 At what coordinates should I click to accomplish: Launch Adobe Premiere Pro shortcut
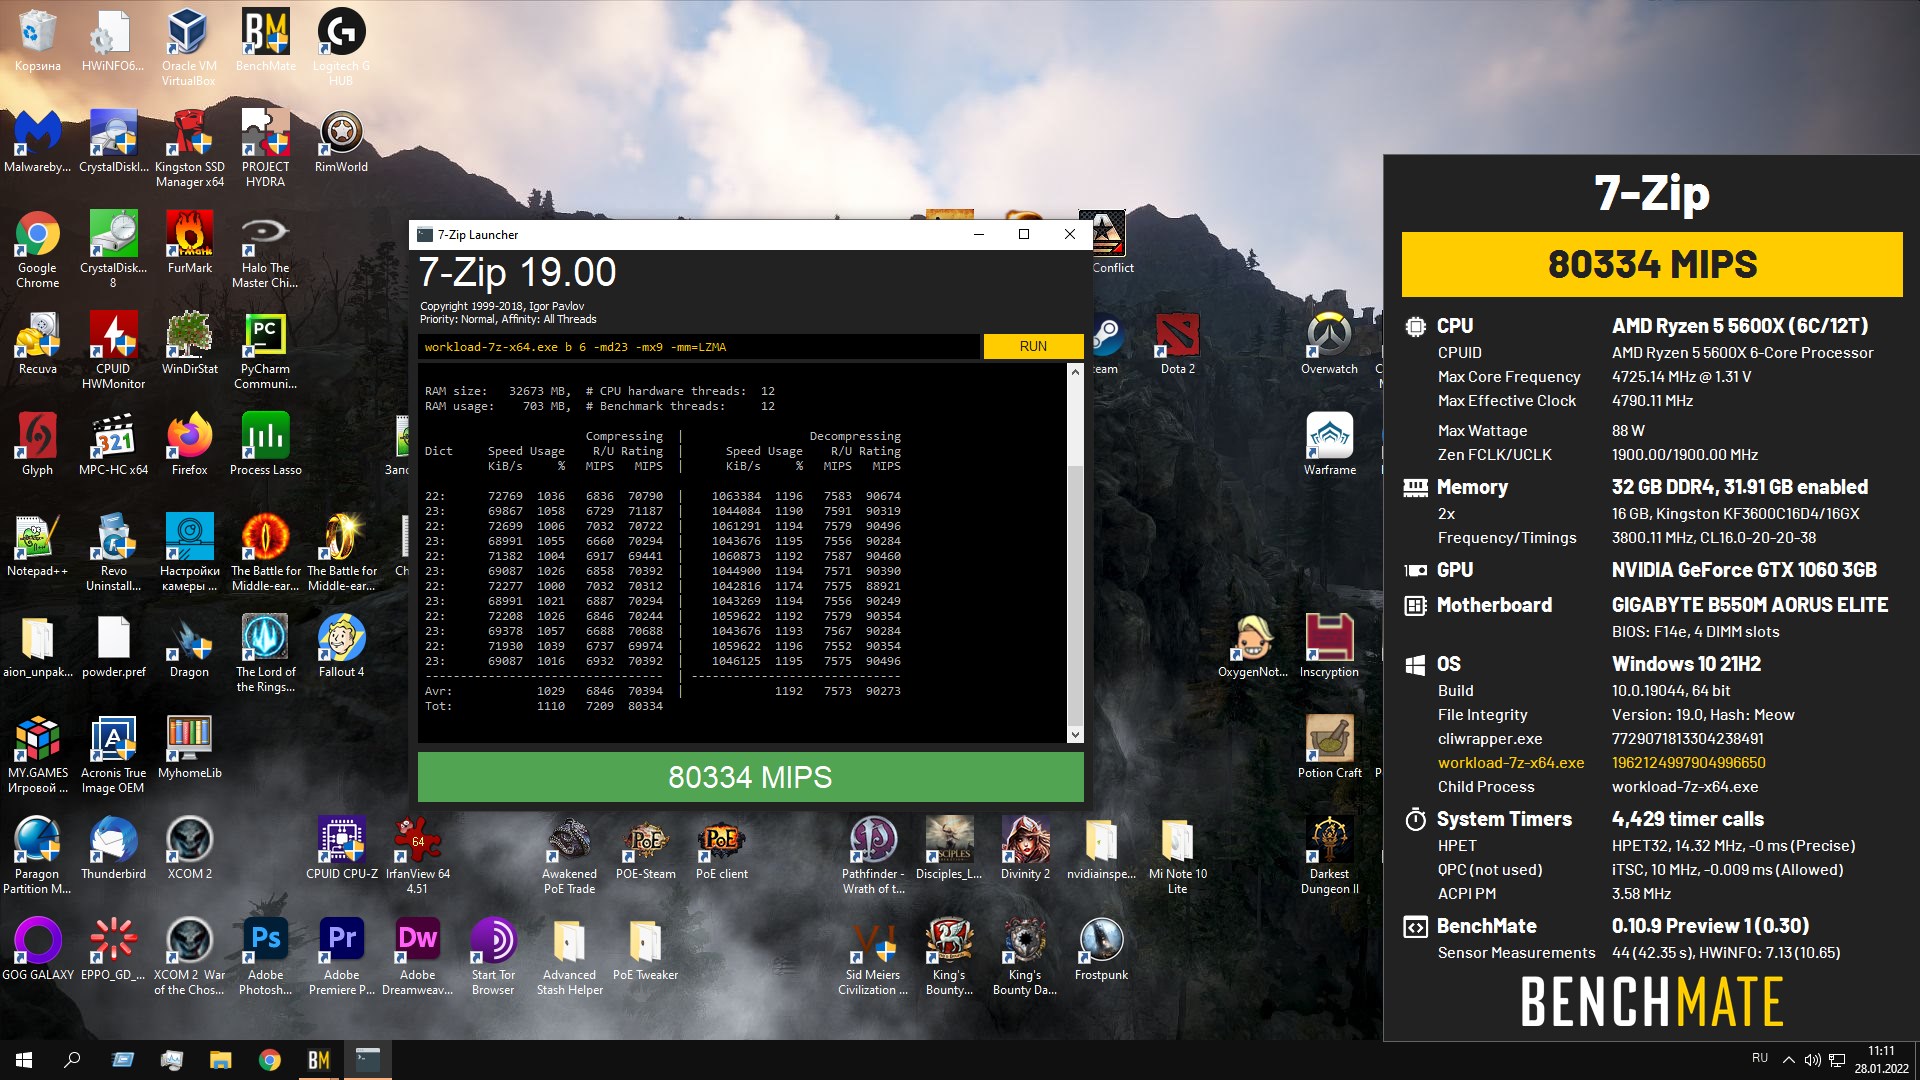point(341,956)
